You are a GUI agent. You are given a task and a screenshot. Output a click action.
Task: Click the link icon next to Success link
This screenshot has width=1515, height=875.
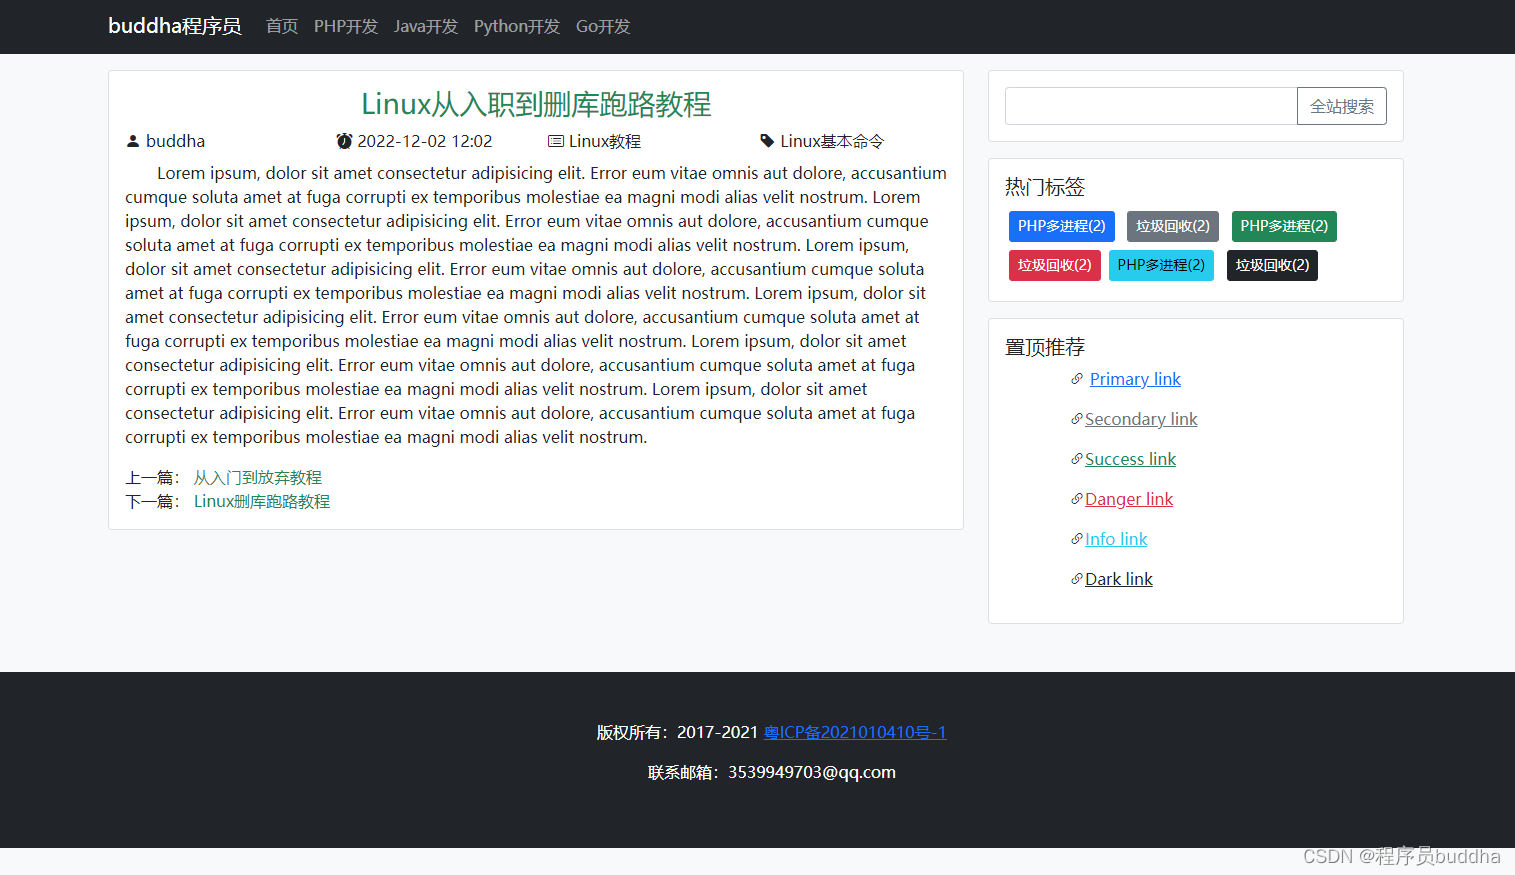[x=1077, y=459]
